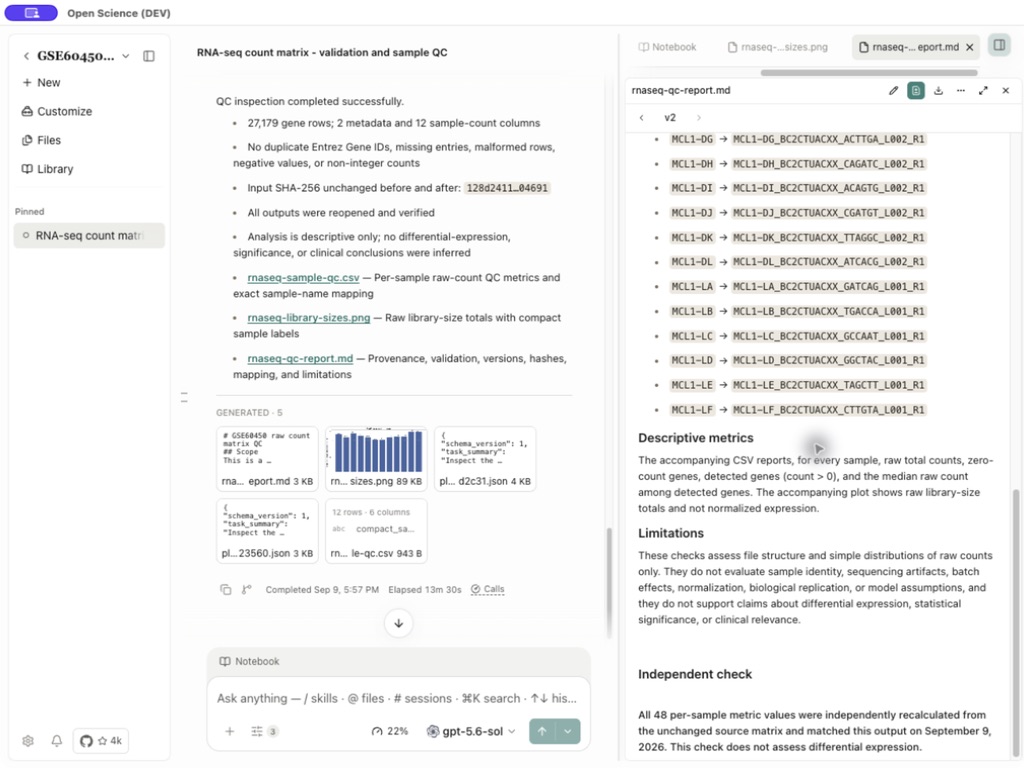Open the gpt-5.6-sol model dropdown
This screenshot has width=1024, height=768.
471,731
